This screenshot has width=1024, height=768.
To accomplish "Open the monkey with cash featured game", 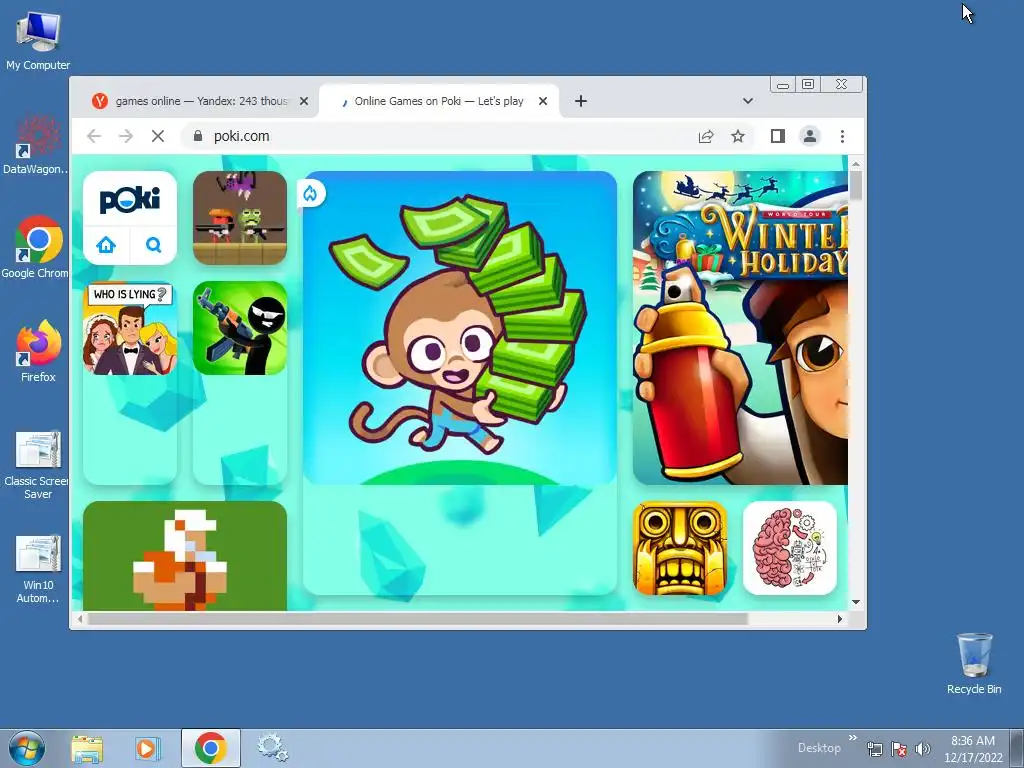I will pyautogui.click(x=460, y=328).
